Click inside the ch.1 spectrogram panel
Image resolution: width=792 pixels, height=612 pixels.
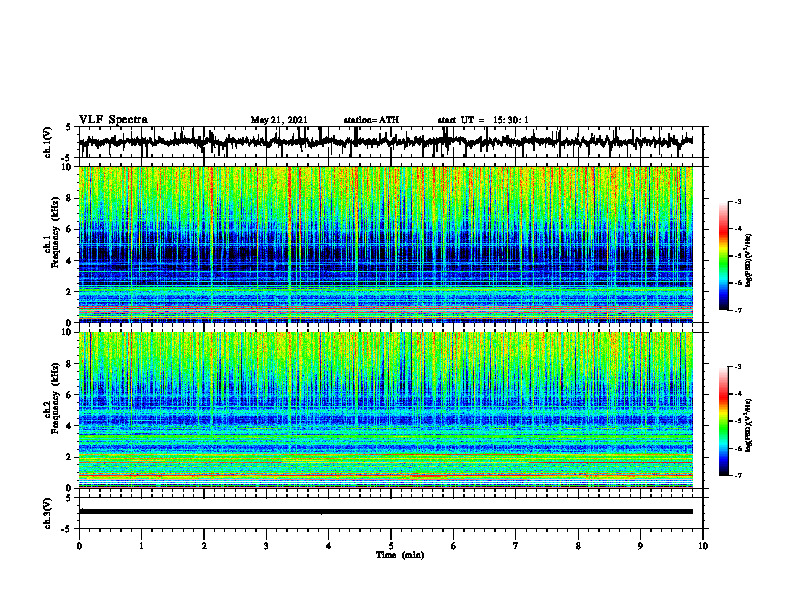386,244
